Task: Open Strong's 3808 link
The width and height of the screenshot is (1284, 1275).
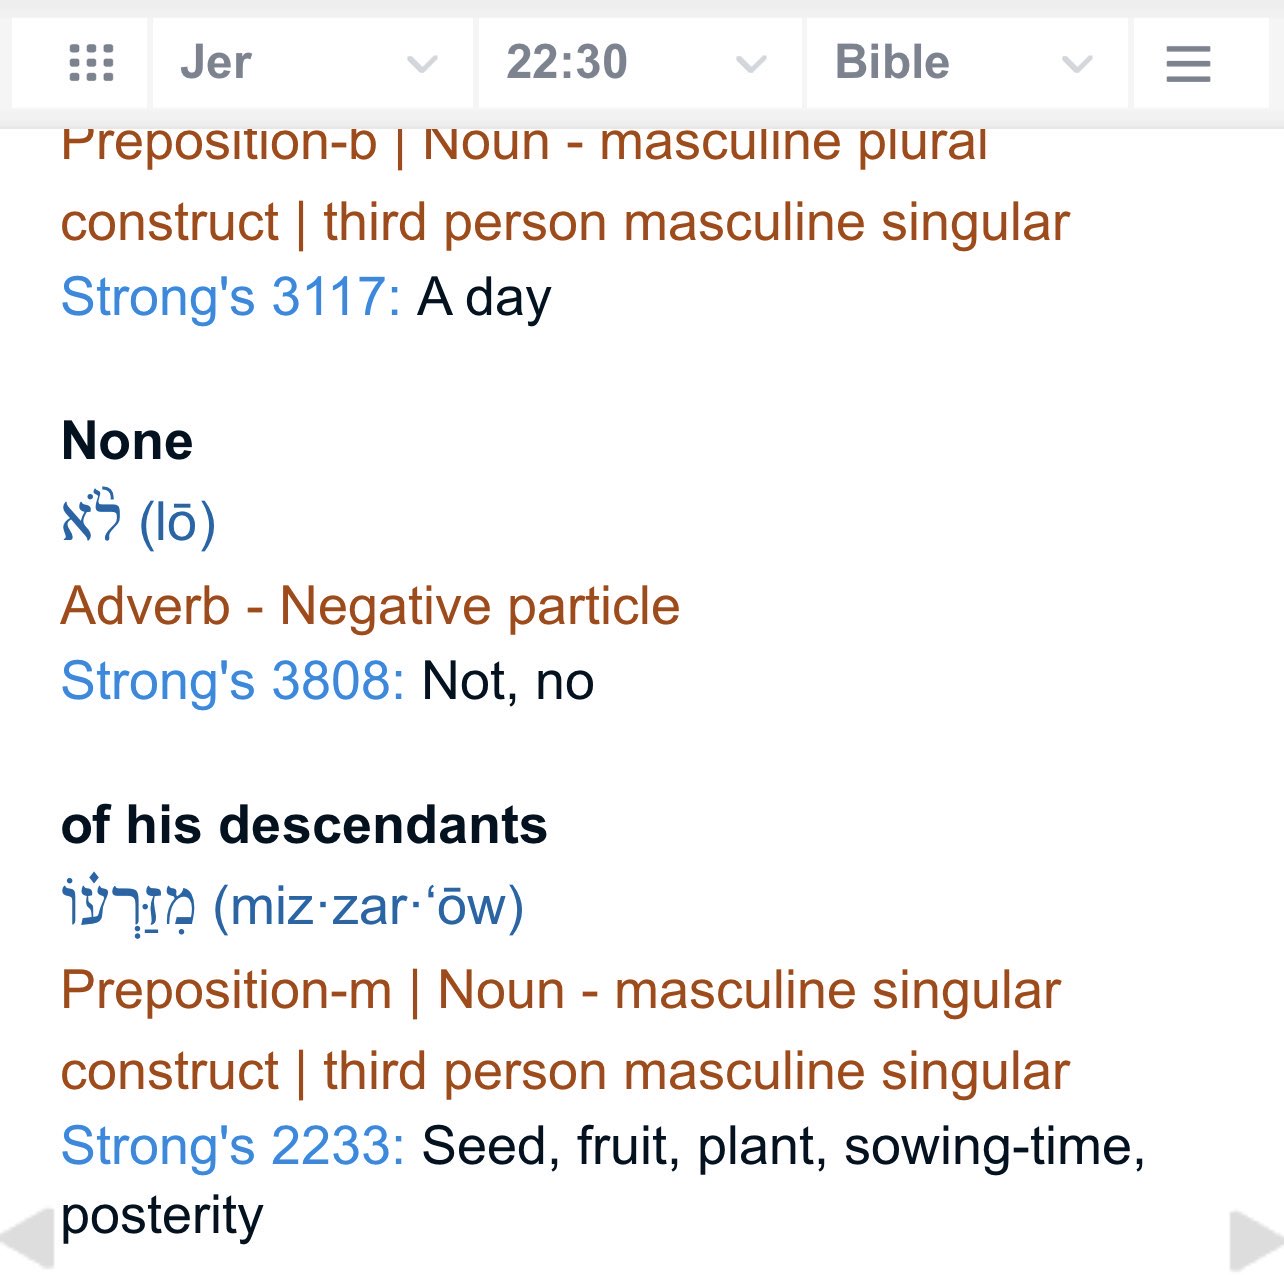Action: (x=232, y=681)
